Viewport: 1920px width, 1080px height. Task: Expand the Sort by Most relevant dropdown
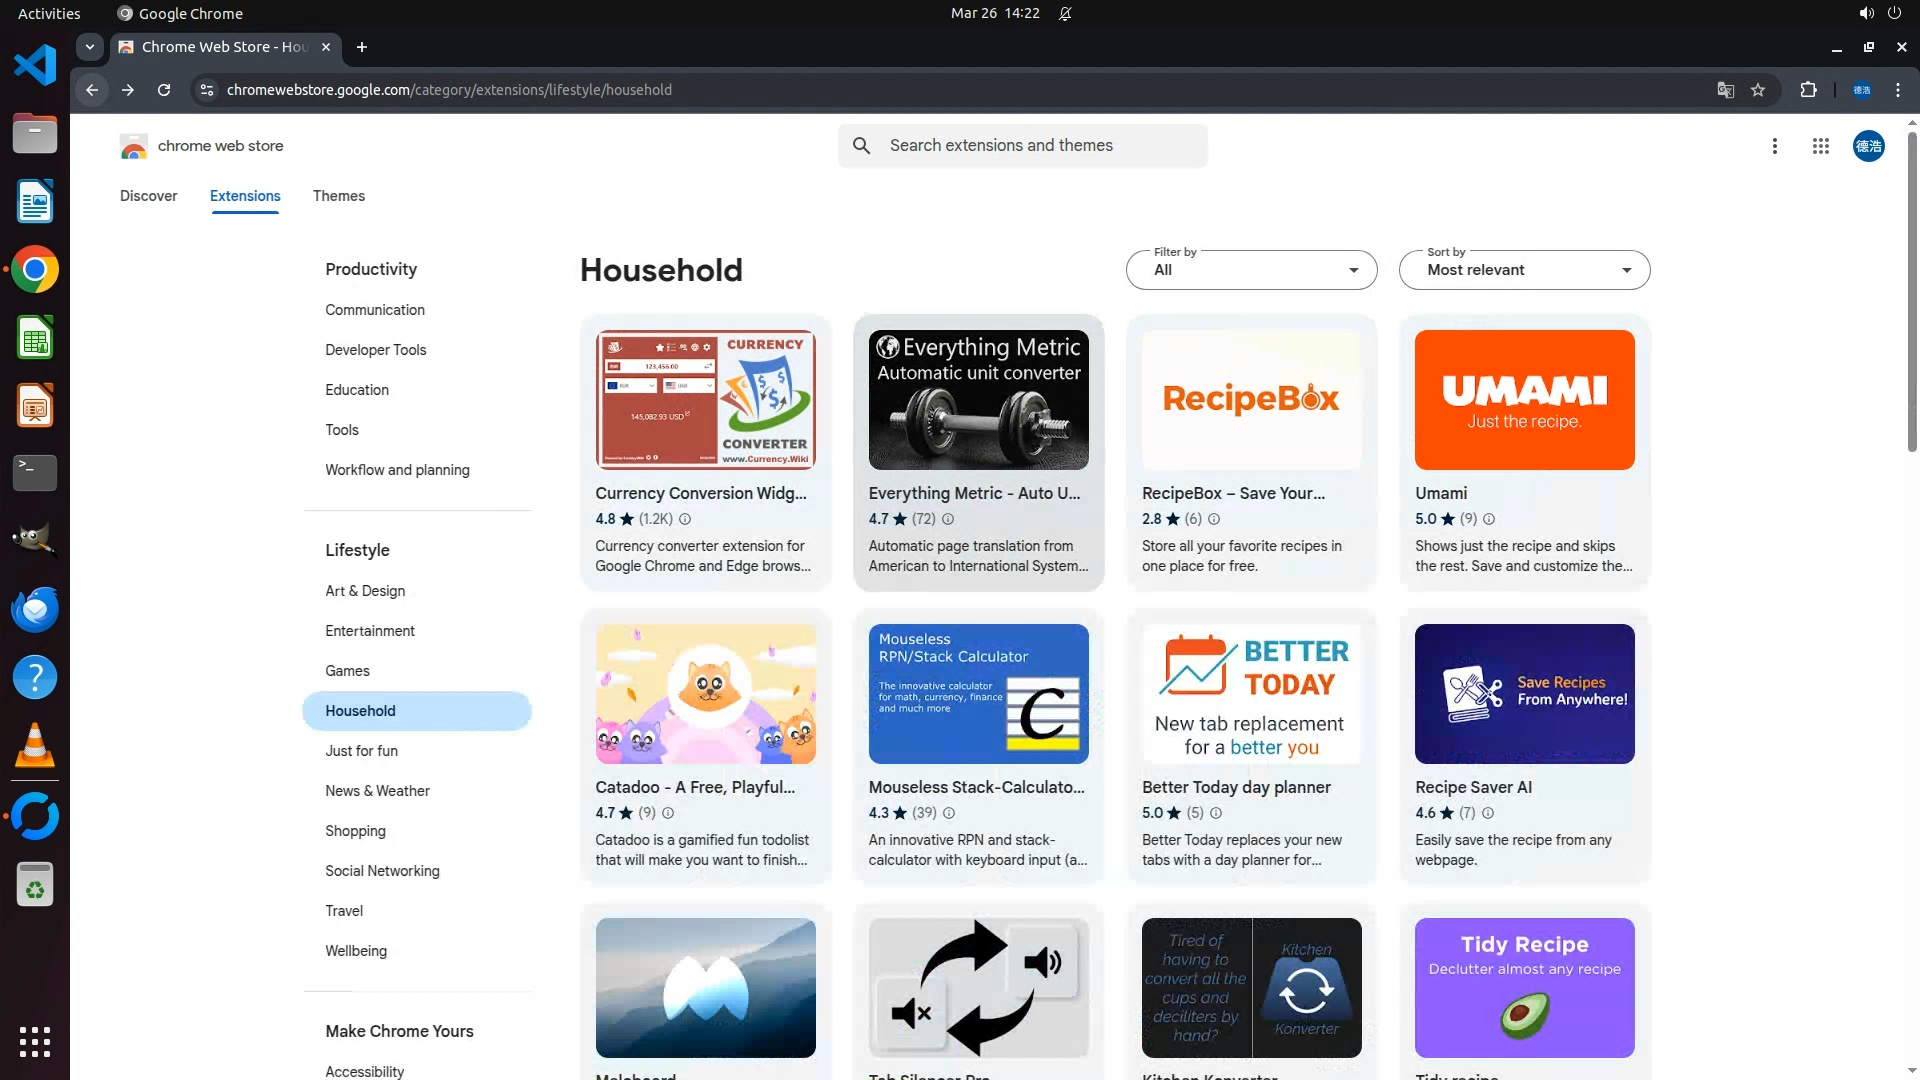point(1524,270)
